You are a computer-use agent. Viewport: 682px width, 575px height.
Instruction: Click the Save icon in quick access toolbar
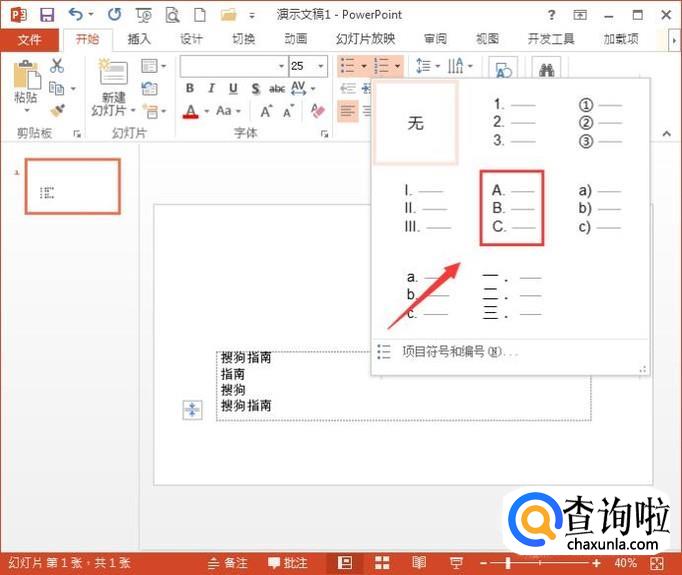(47, 15)
